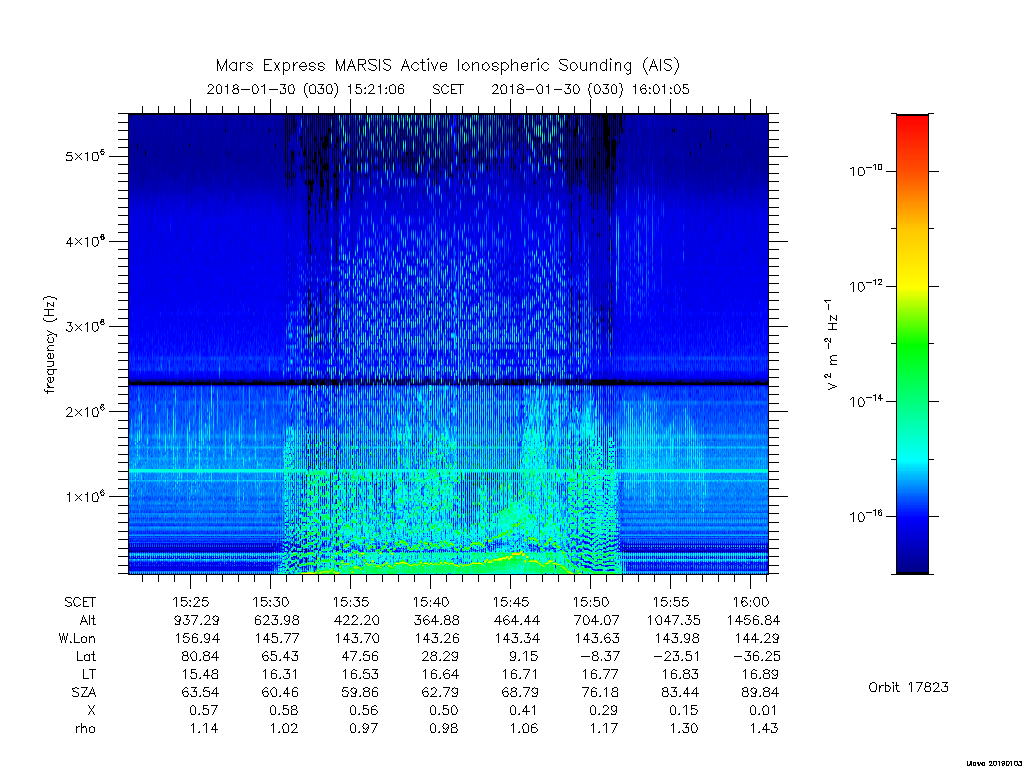The image size is (1024, 768).
Task: Click the 10⁻¹² color bar label
Action: (x=865, y=286)
